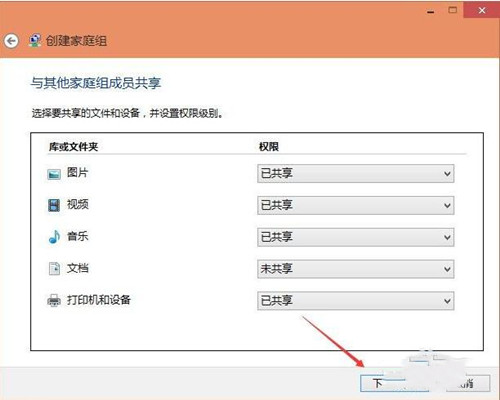Select the 音乐 label text
Screen dimensions: 500x400
pos(78,236)
